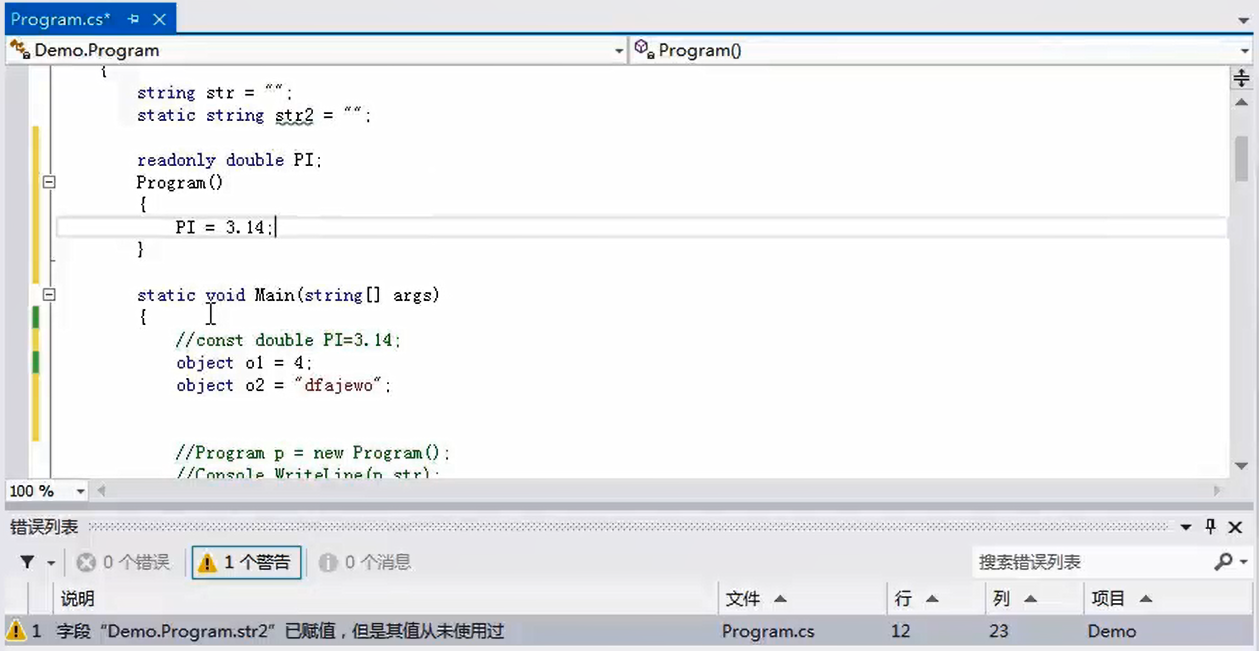Click the magnifier icon in error list search
Viewport: 1259px width, 651px height.
[x=1223, y=562]
